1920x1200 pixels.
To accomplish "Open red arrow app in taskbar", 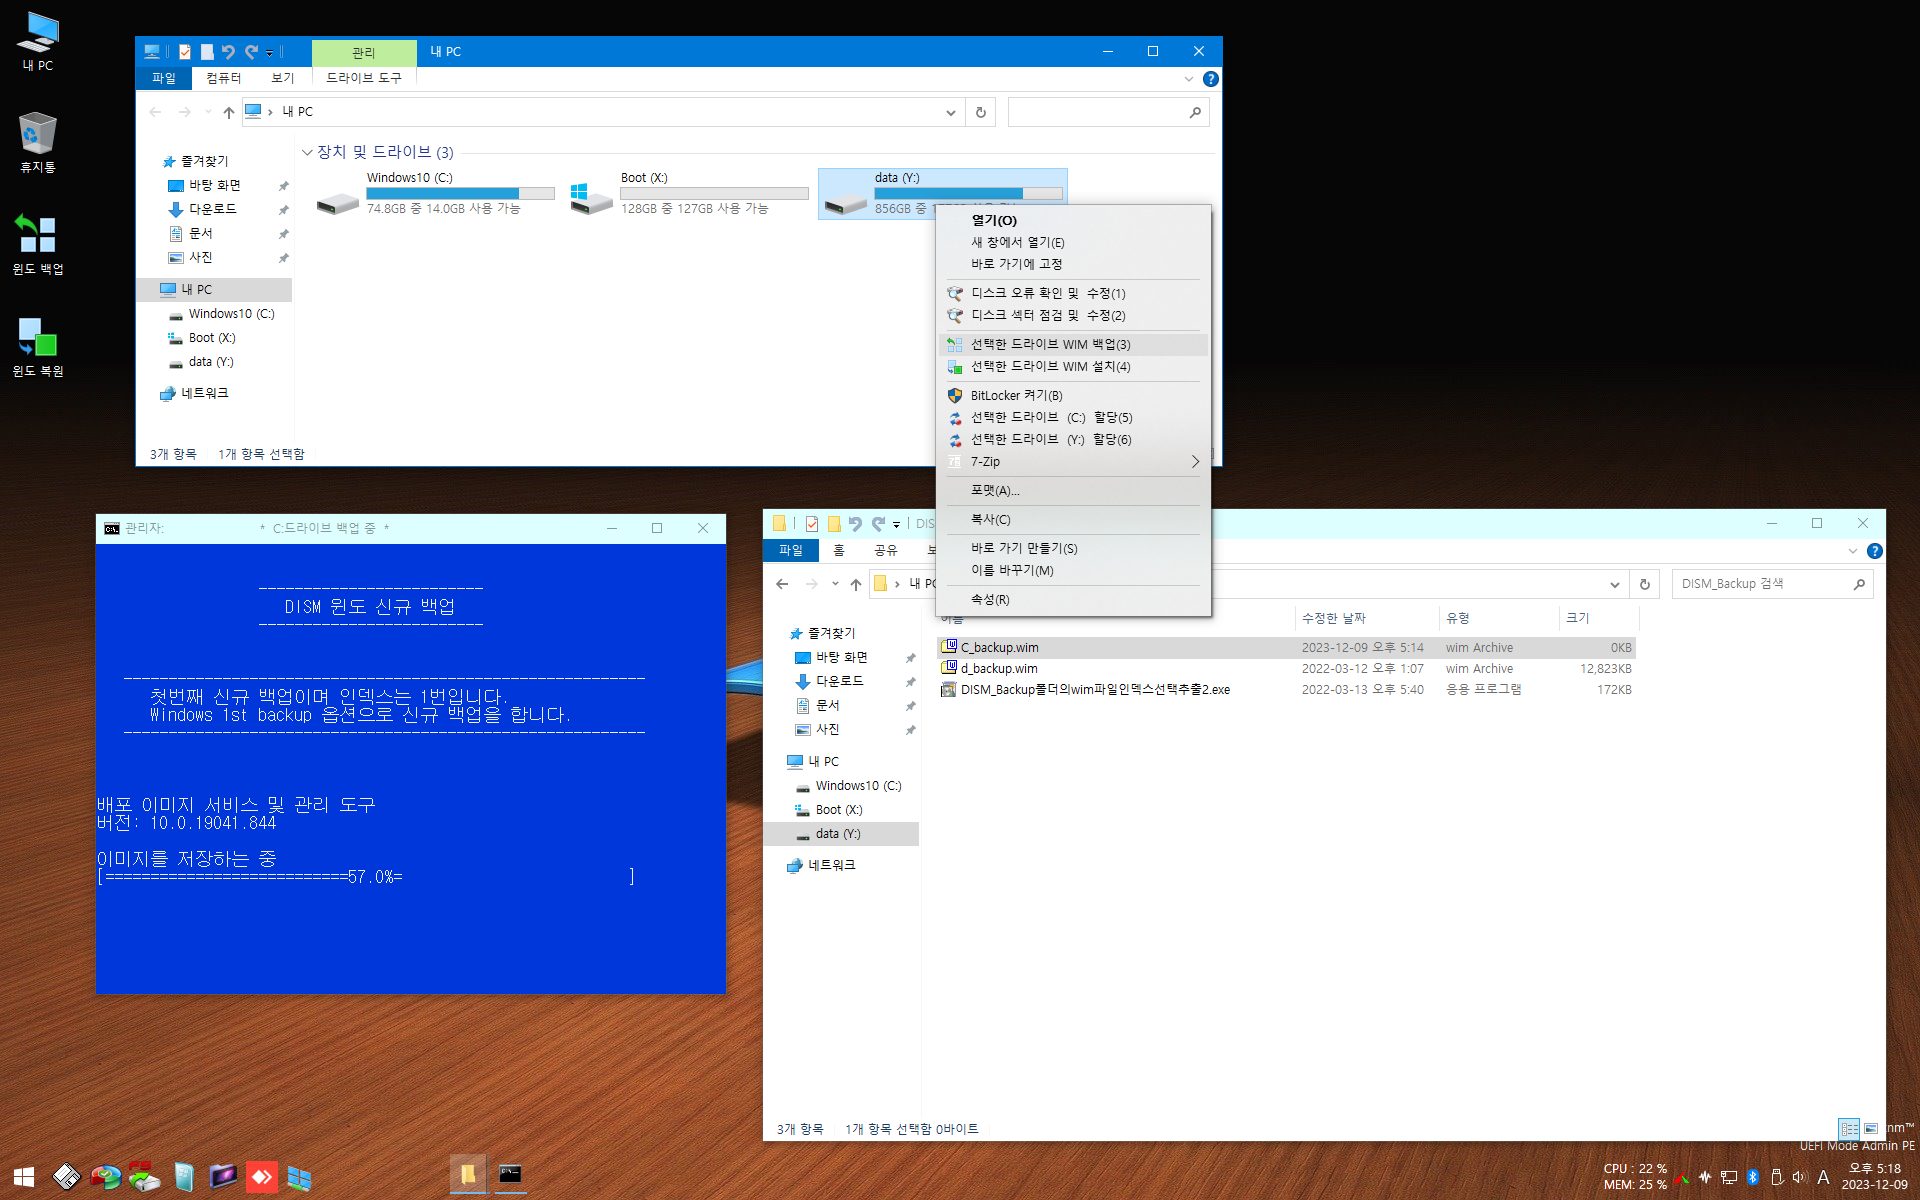I will (x=262, y=1177).
